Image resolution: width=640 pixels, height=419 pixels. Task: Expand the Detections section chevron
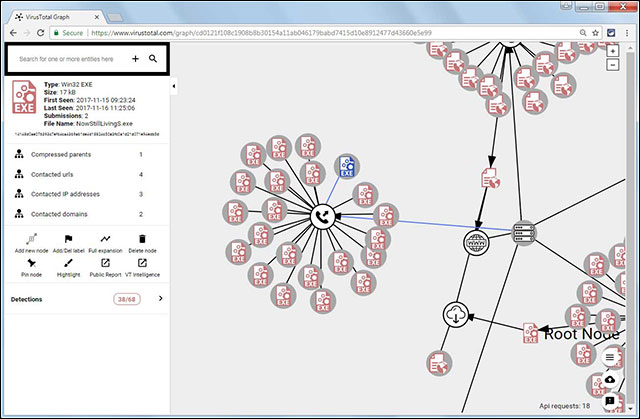tap(161, 299)
